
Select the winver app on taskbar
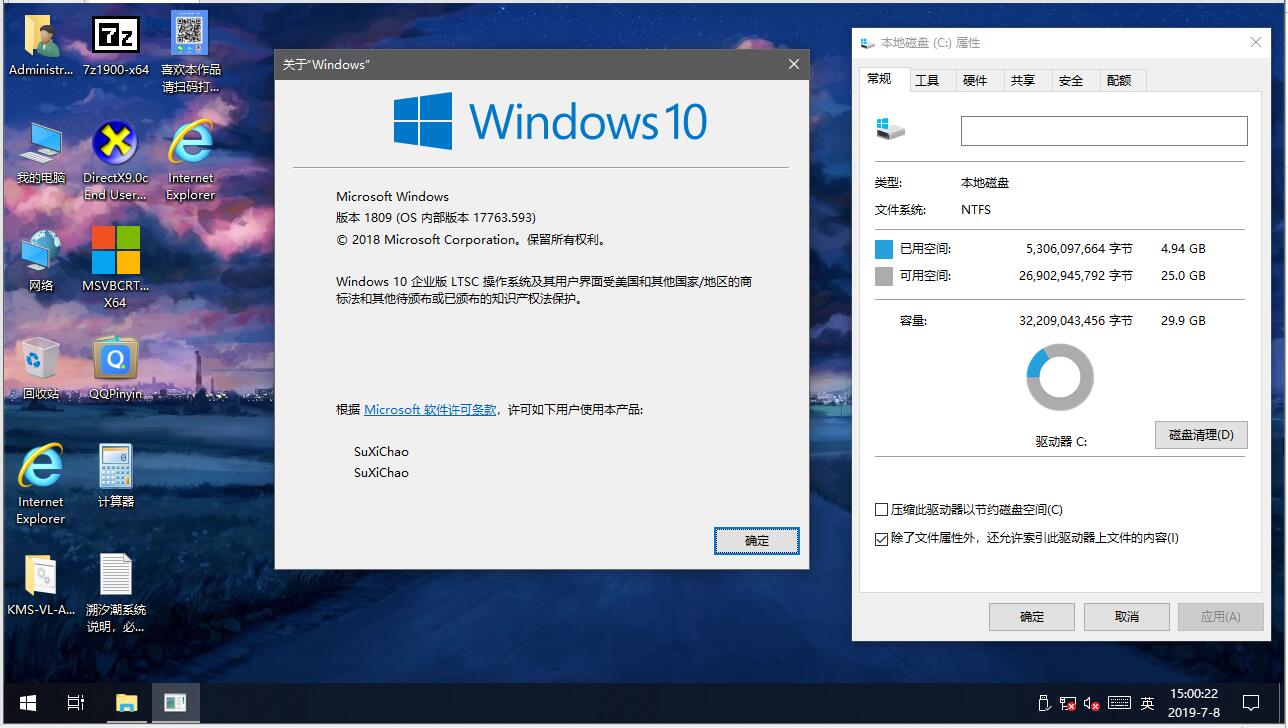175,703
